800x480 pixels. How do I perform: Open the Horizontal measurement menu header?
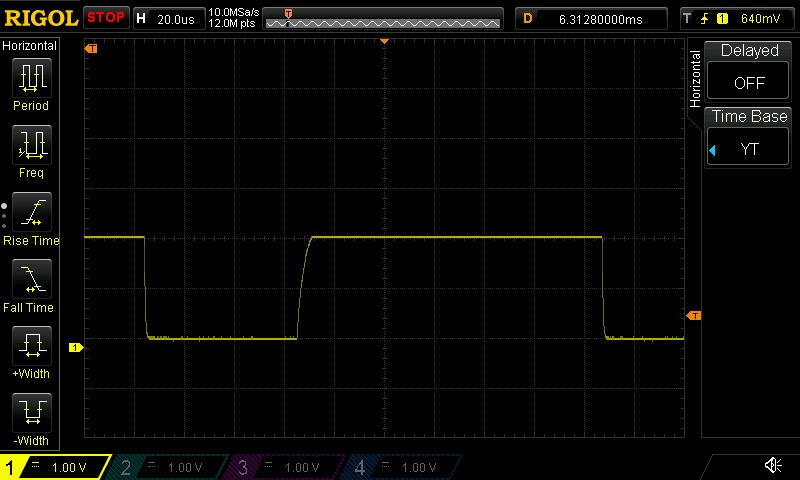pyautogui.click(x=30, y=46)
